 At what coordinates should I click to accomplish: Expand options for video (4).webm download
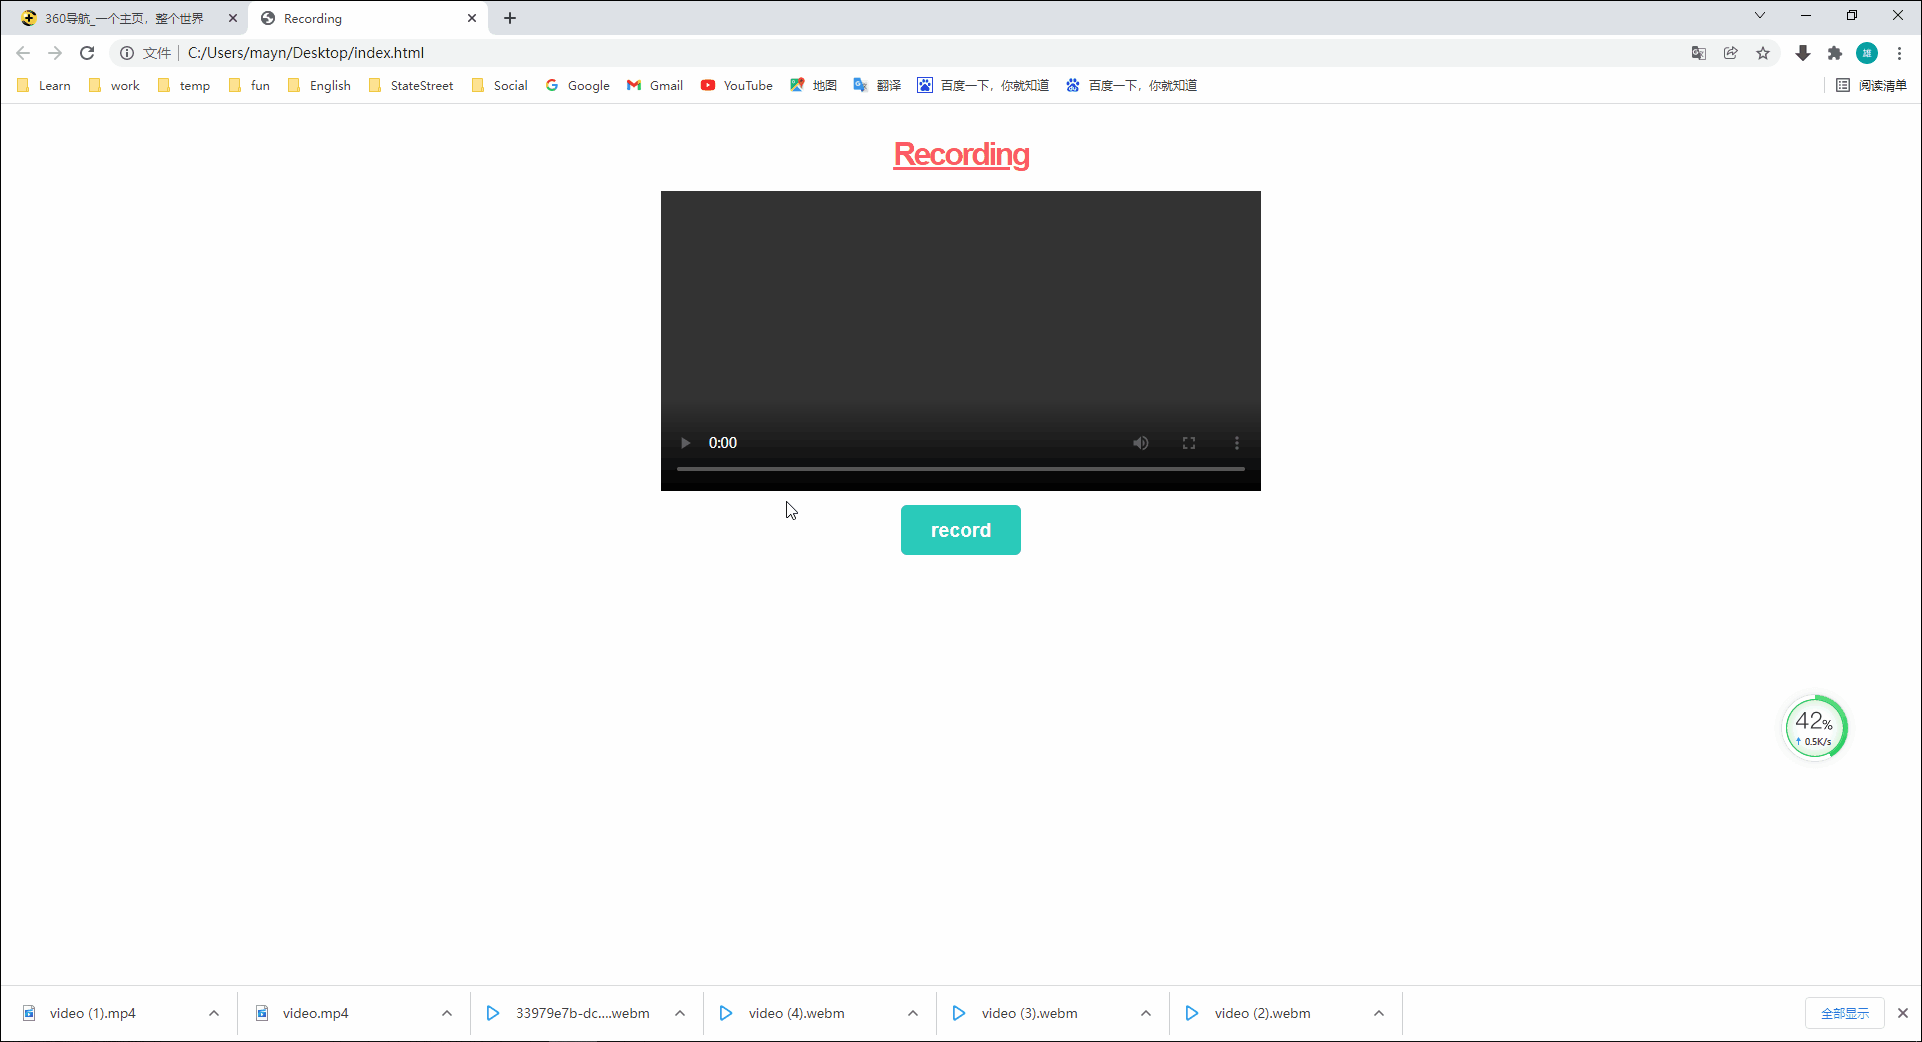pos(912,1013)
